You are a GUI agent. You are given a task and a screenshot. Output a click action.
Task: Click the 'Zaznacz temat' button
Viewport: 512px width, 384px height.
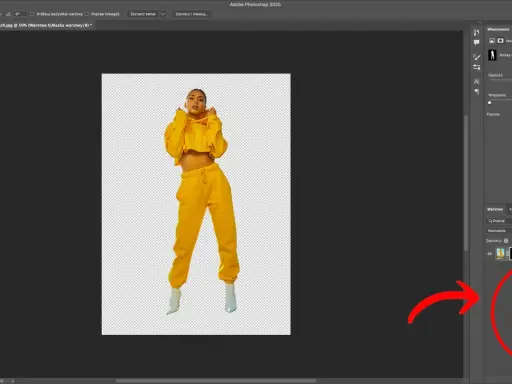pos(143,14)
